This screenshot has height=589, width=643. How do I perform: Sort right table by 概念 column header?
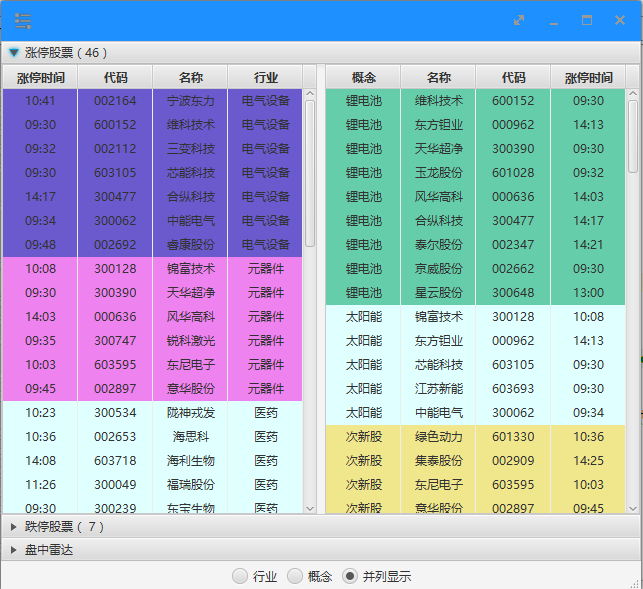[364, 78]
